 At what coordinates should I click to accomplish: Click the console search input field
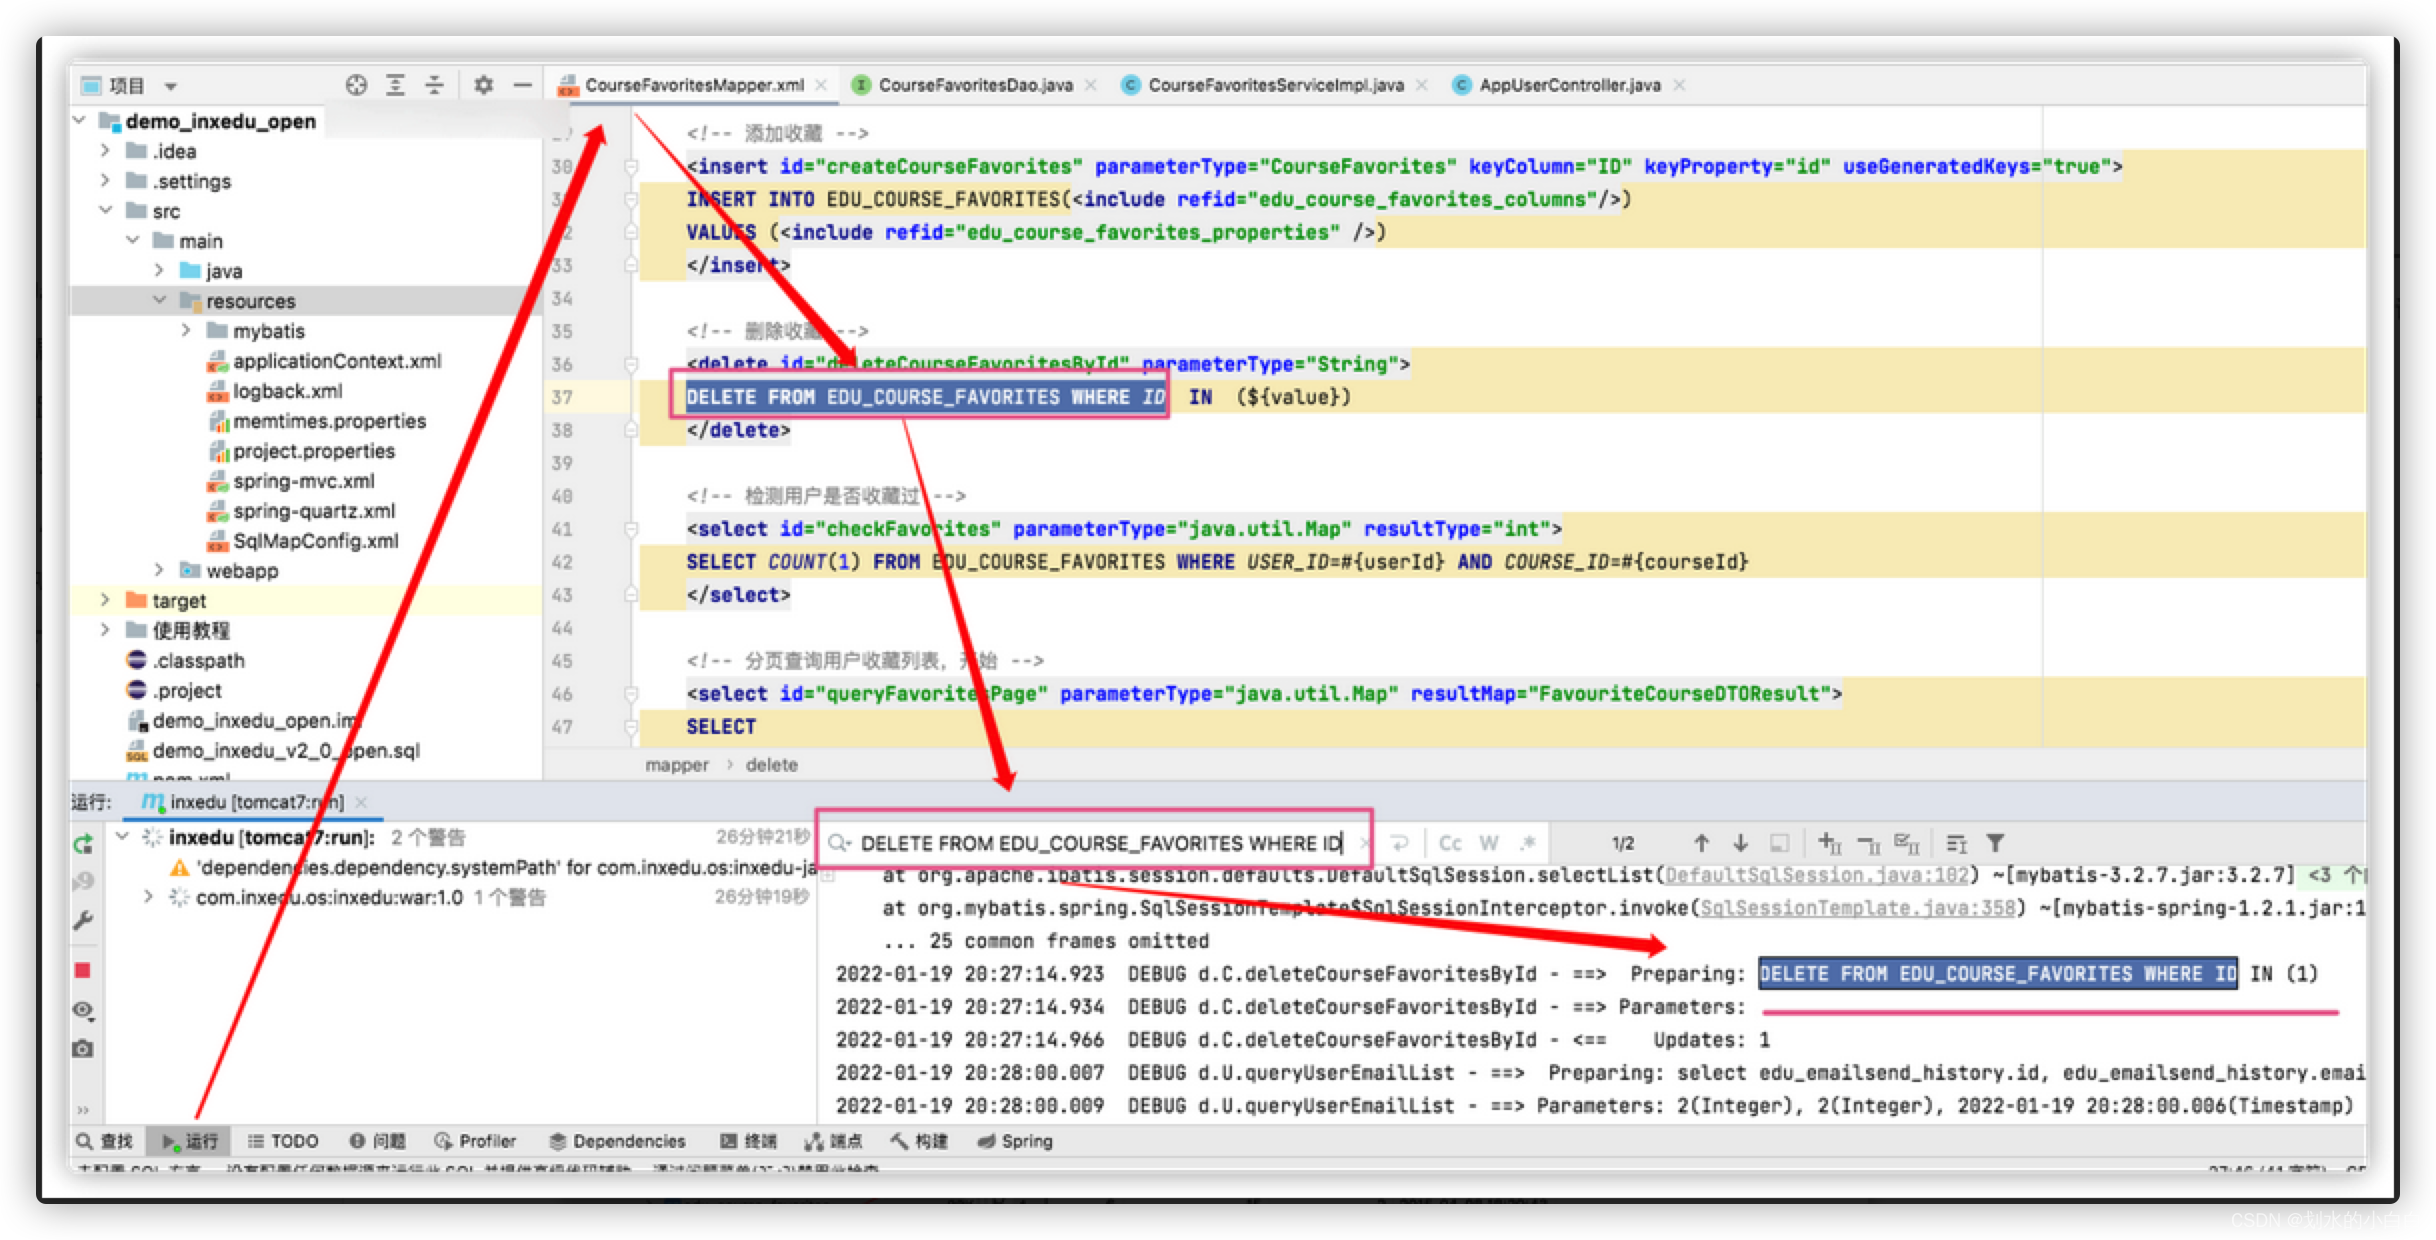click(x=1100, y=843)
